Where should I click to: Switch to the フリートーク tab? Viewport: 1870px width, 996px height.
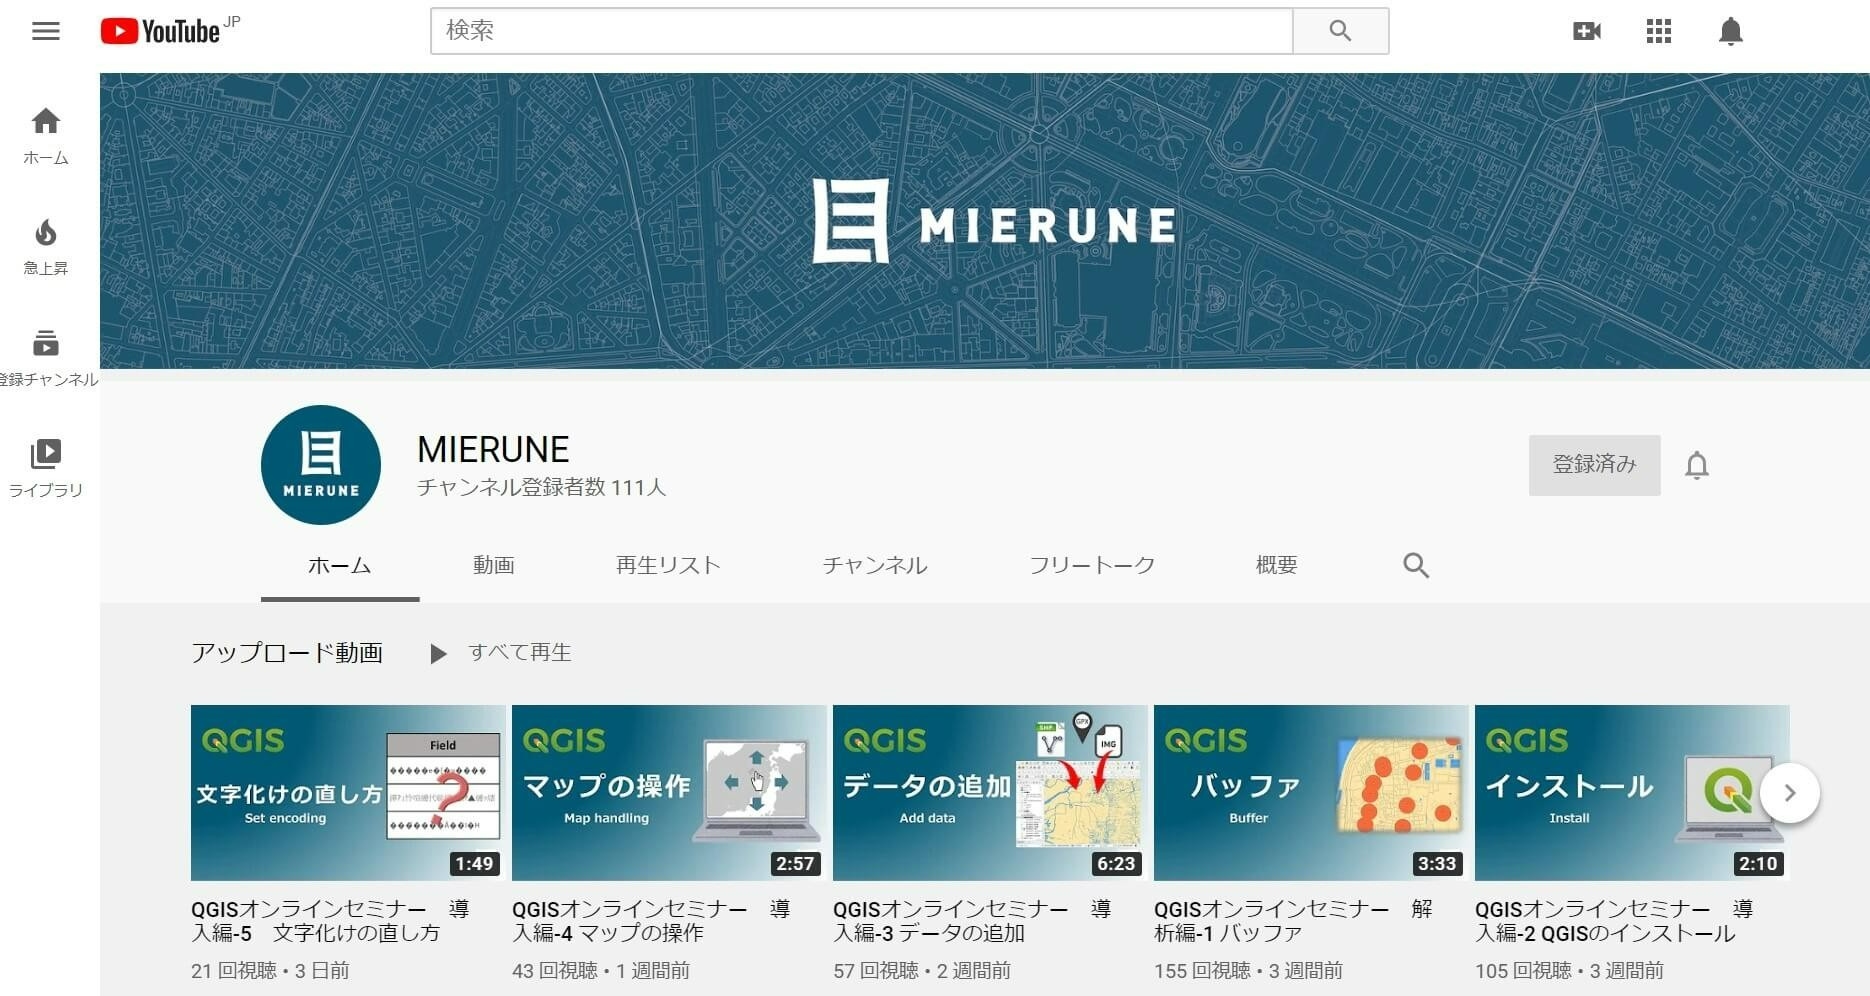[1092, 565]
